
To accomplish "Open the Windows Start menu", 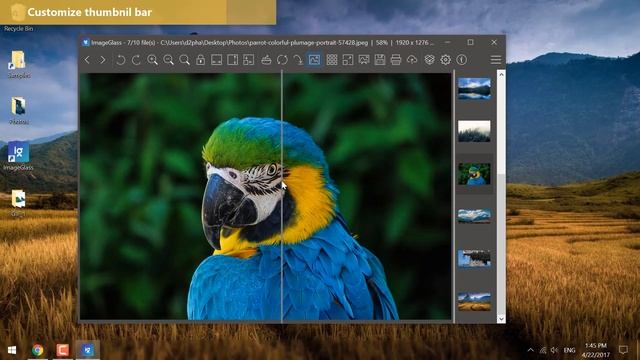I will [x=12, y=350].
